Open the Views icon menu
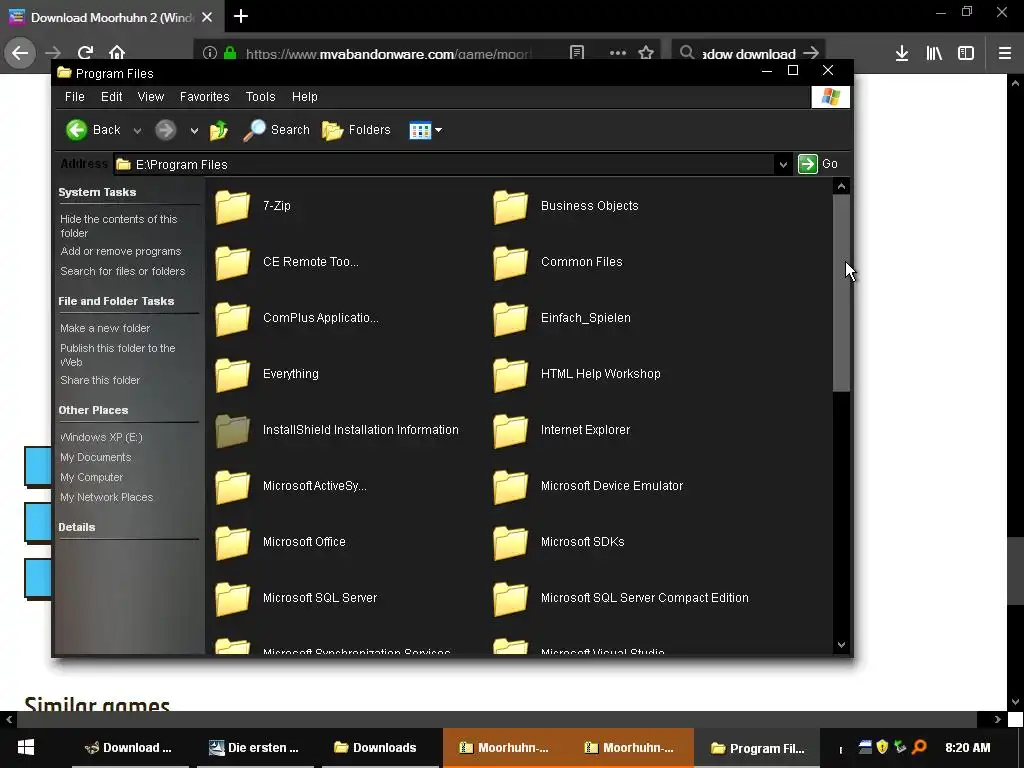 (x=420, y=130)
